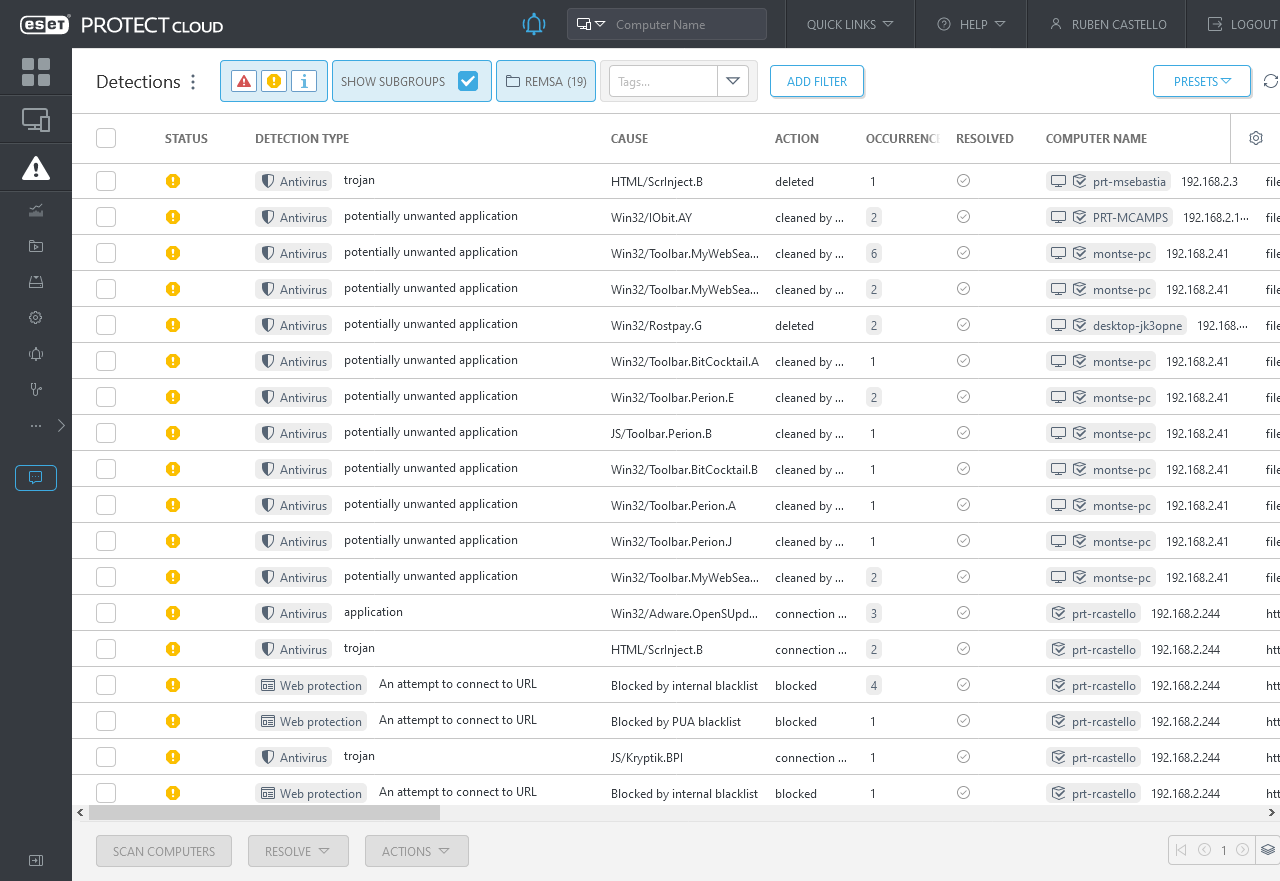Go to previous page in pagination

tap(1203, 851)
